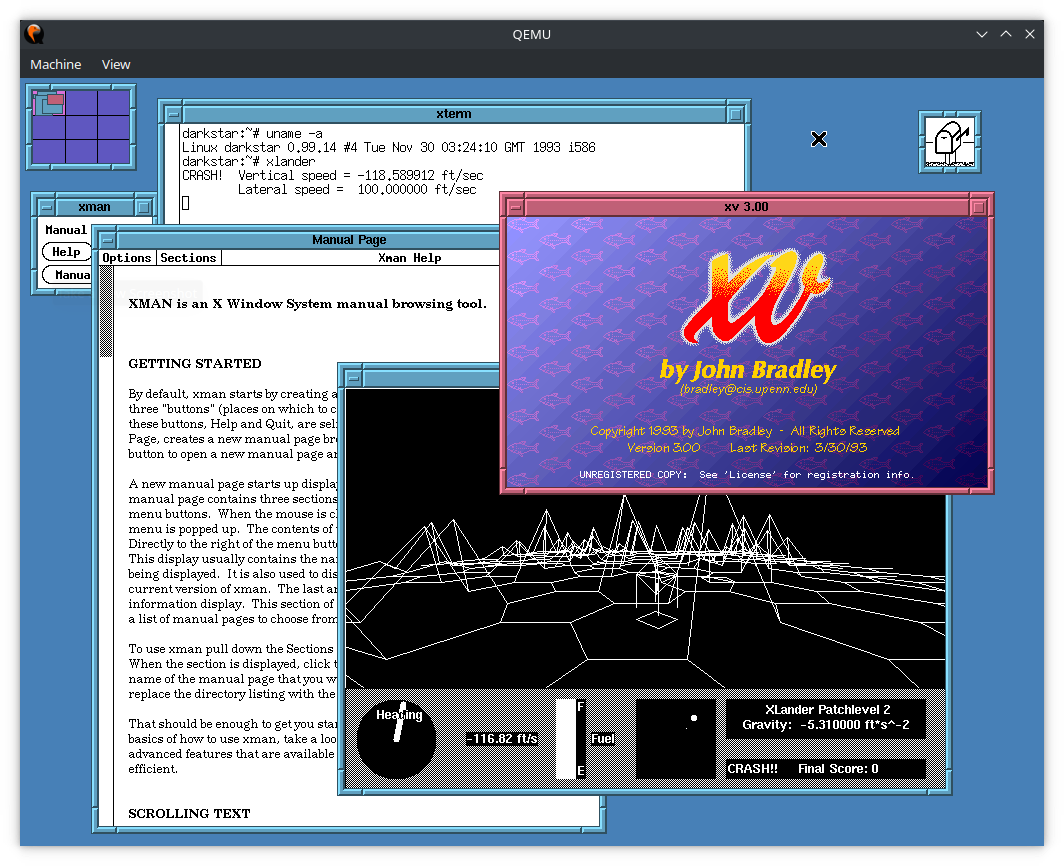Click the QEMU logo icon in title bar
This screenshot has width=1064, height=866.
[34, 34]
